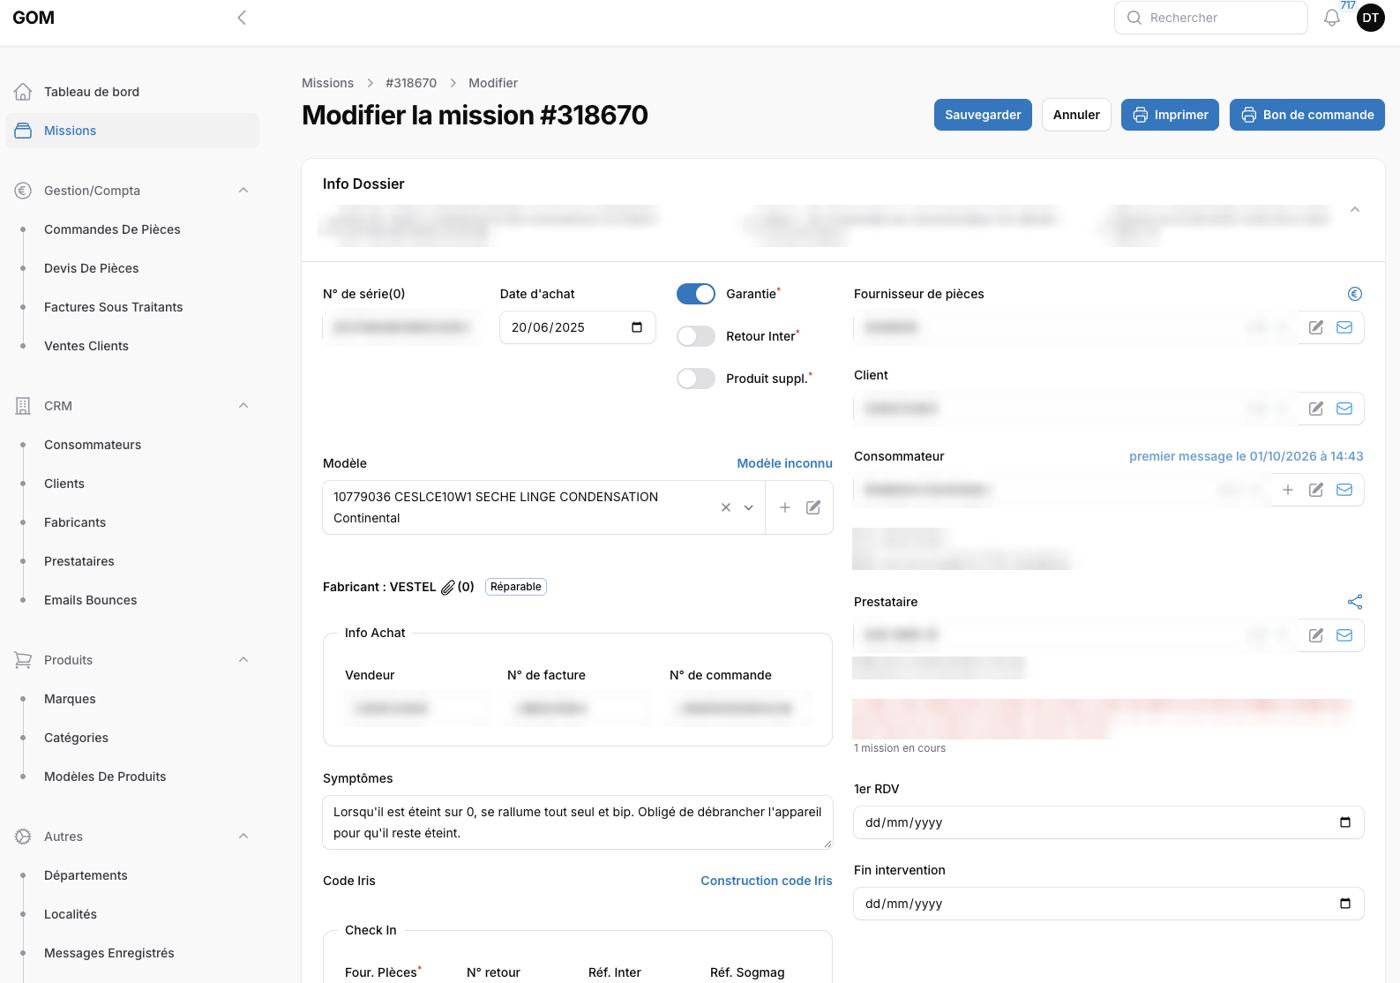Viewport: 1400px width, 983px height.
Task: Enable the Retour Inter switch
Action: [696, 336]
